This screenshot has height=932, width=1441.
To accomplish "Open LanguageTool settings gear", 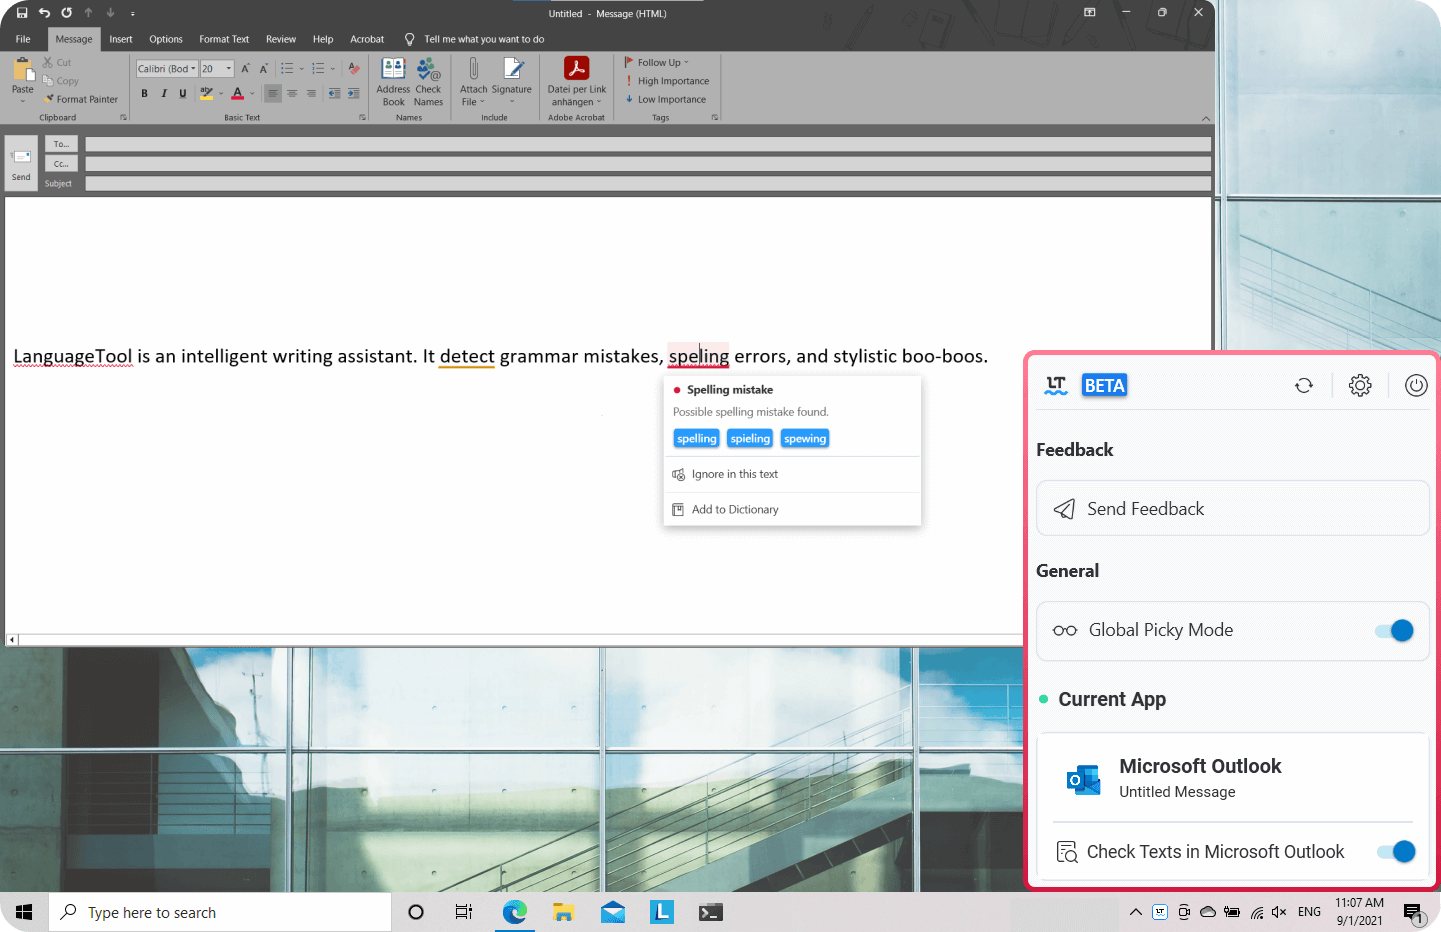I will point(1360,385).
